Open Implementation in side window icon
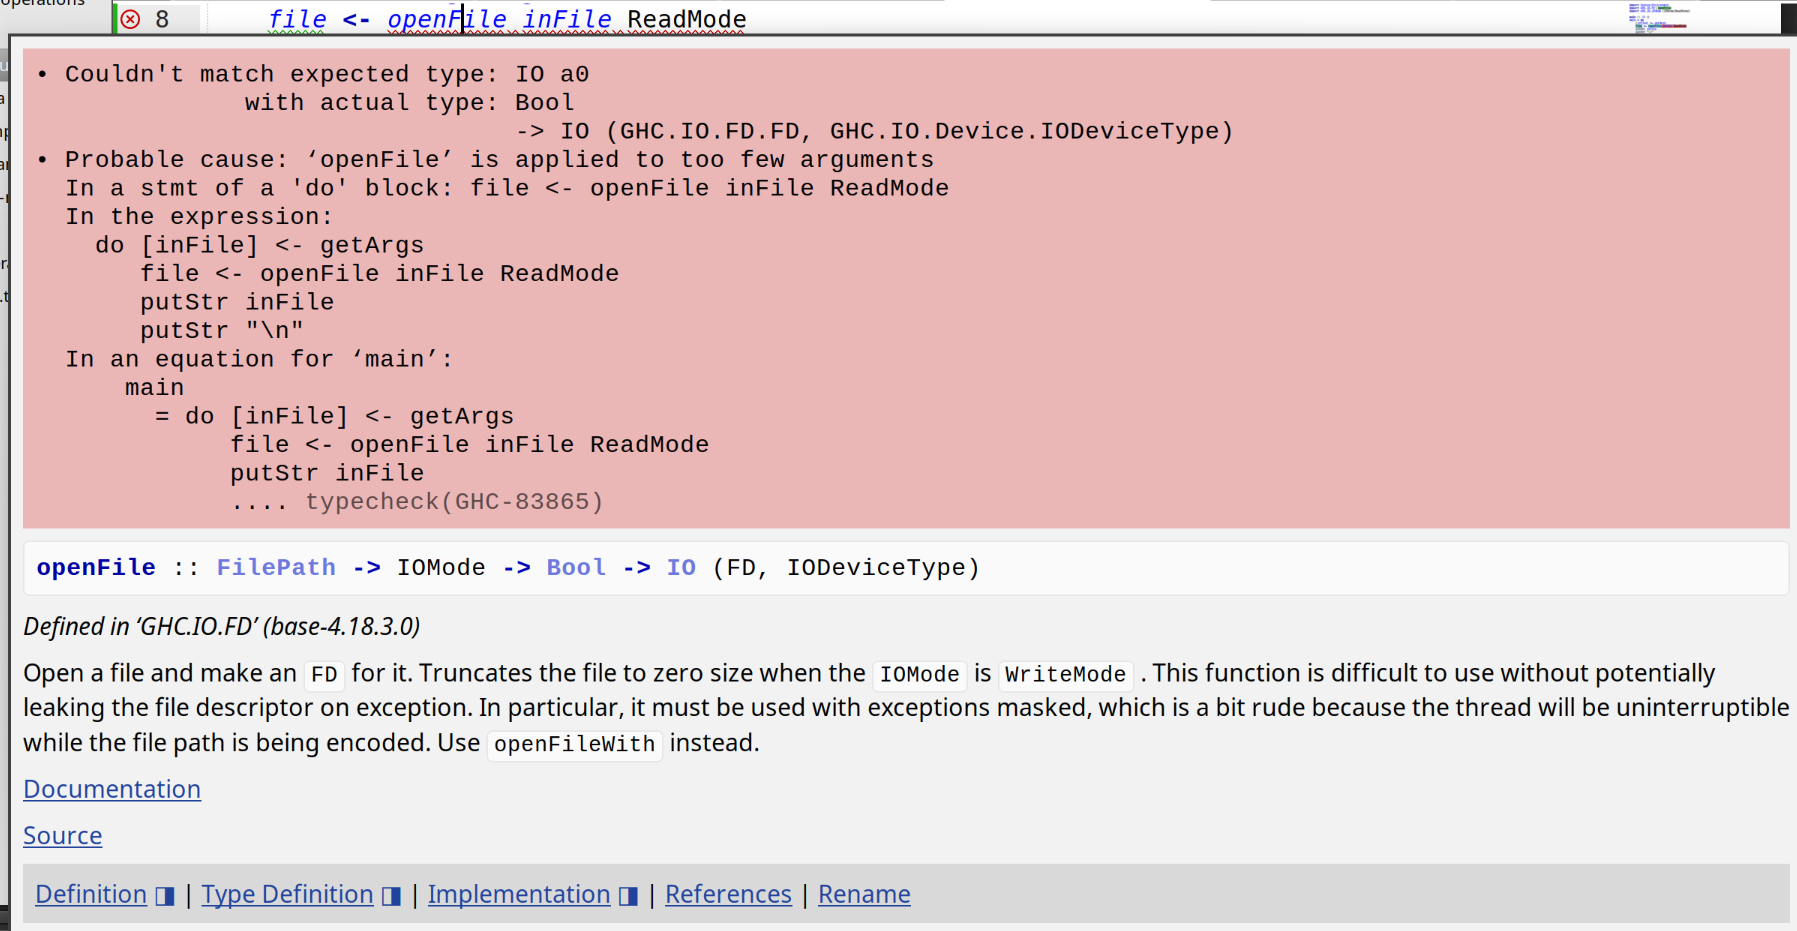Image resolution: width=1797 pixels, height=931 pixels. pos(628,896)
